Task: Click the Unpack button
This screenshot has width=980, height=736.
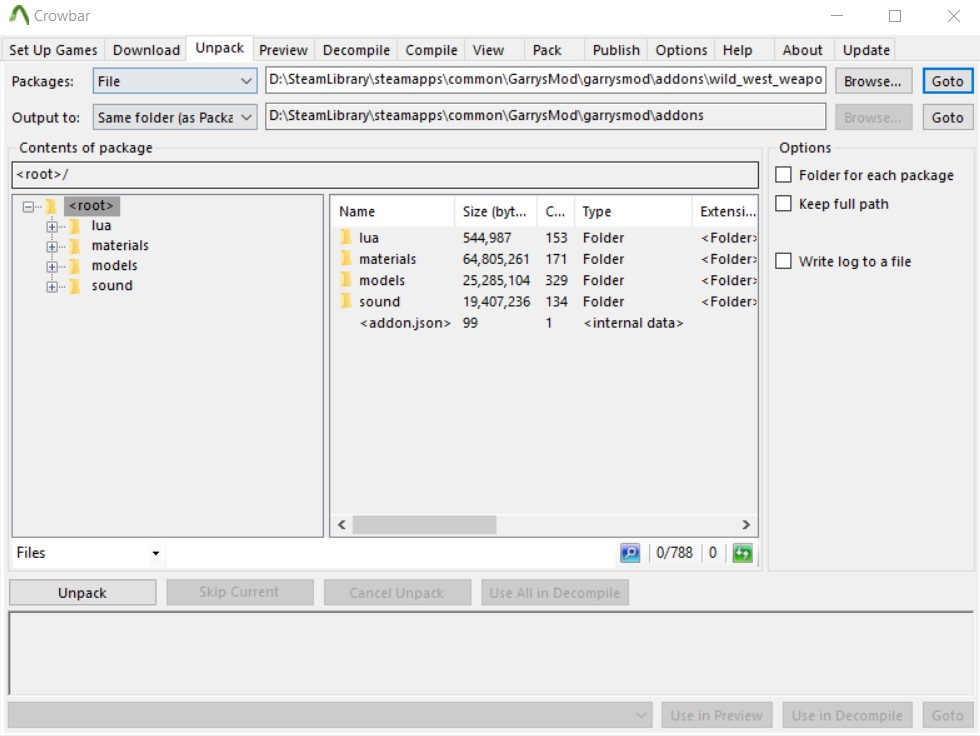Action: tap(82, 592)
